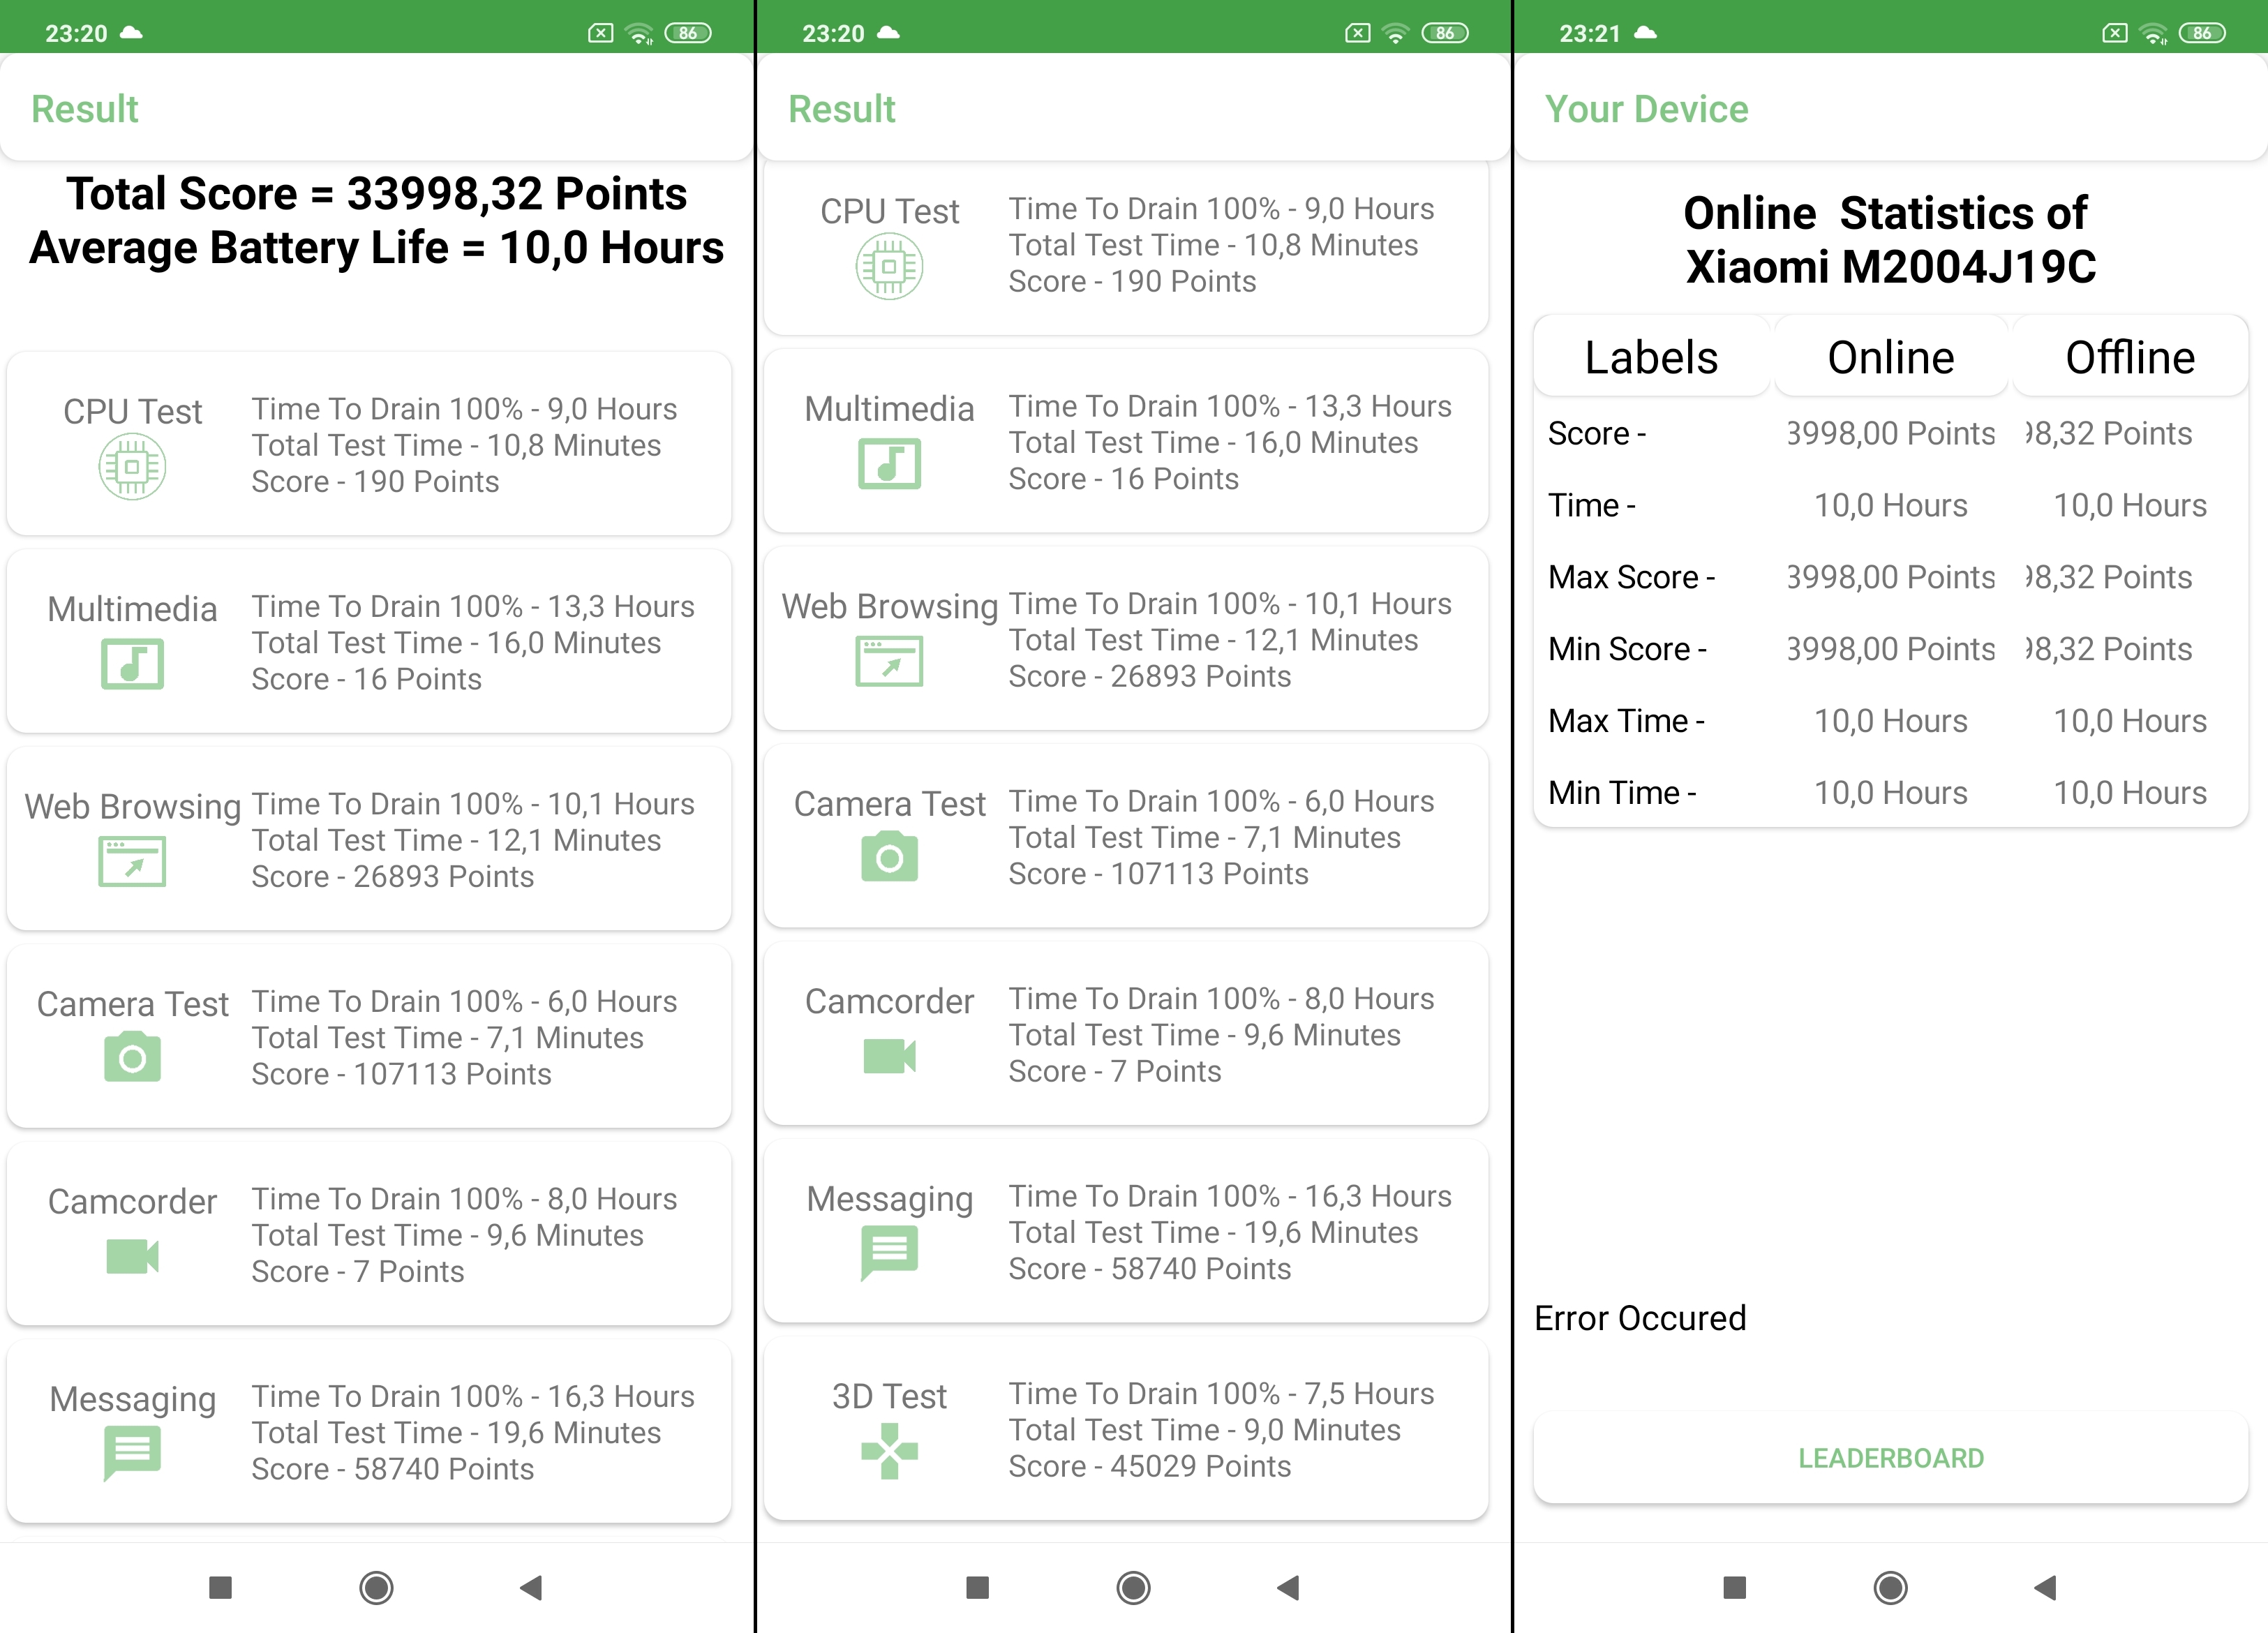Tap the 3D Test gamepad icon
2268x1633 pixels.
pyautogui.click(x=889, y=1450)
